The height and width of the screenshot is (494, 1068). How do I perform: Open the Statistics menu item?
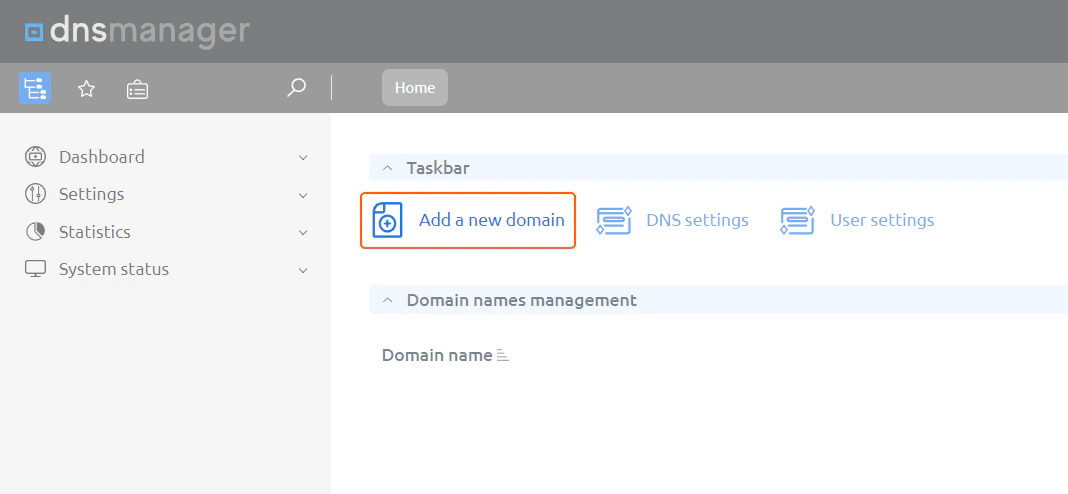95,232
